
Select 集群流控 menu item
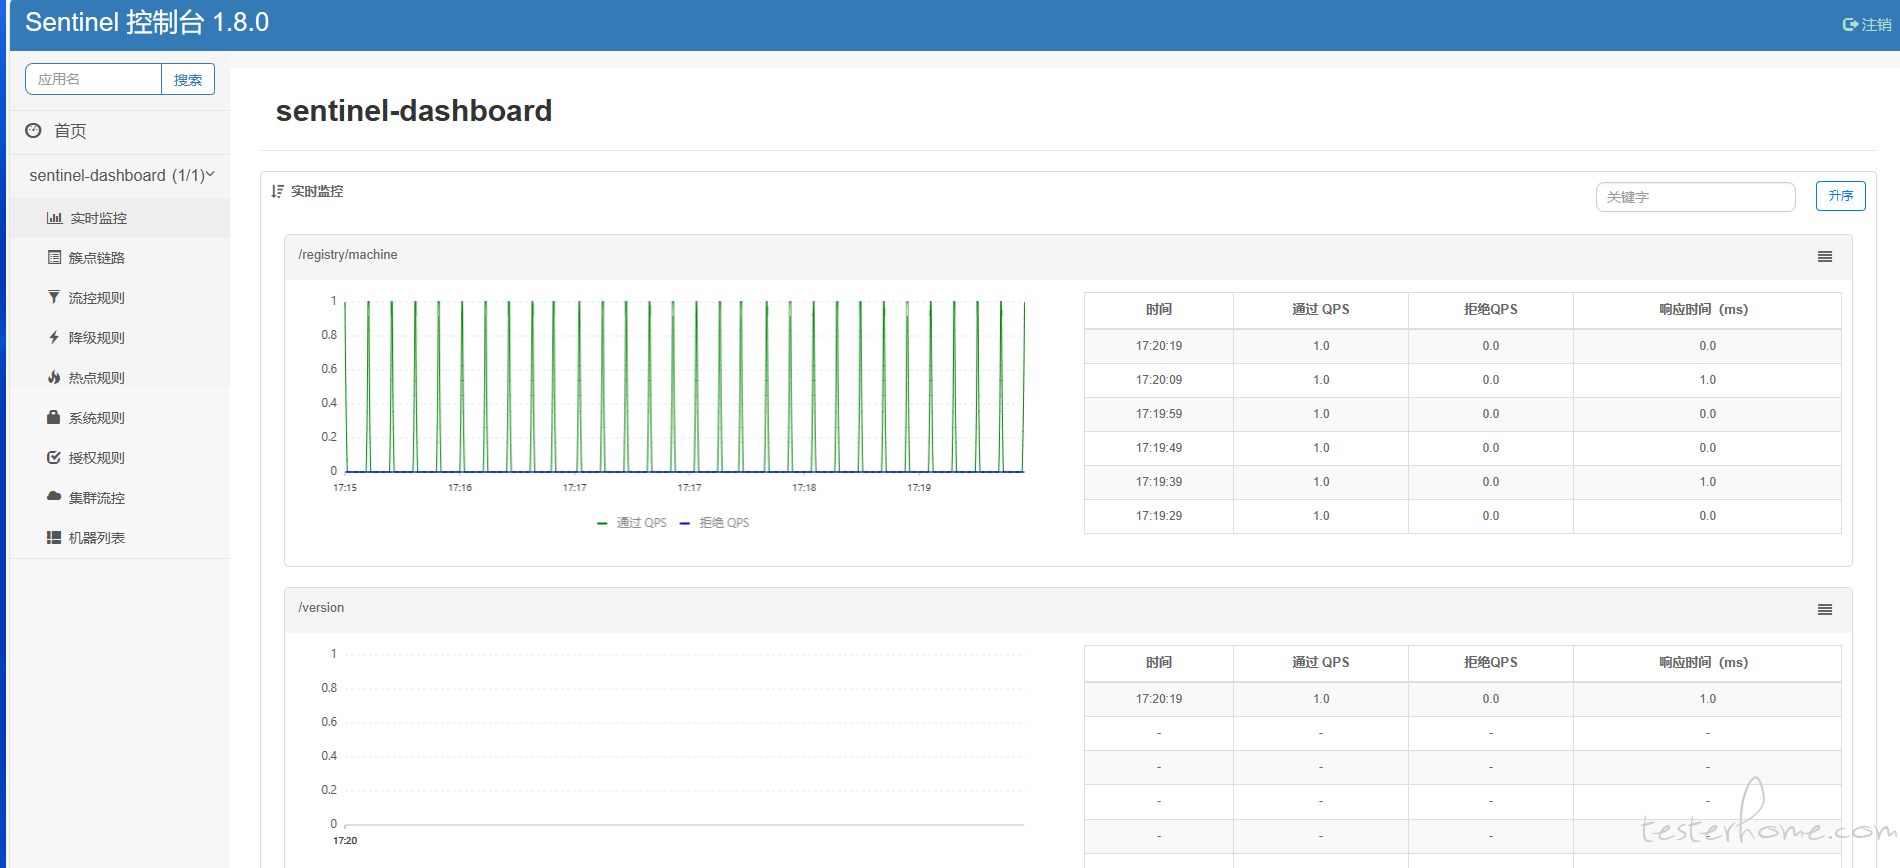(x=97, y=498)
